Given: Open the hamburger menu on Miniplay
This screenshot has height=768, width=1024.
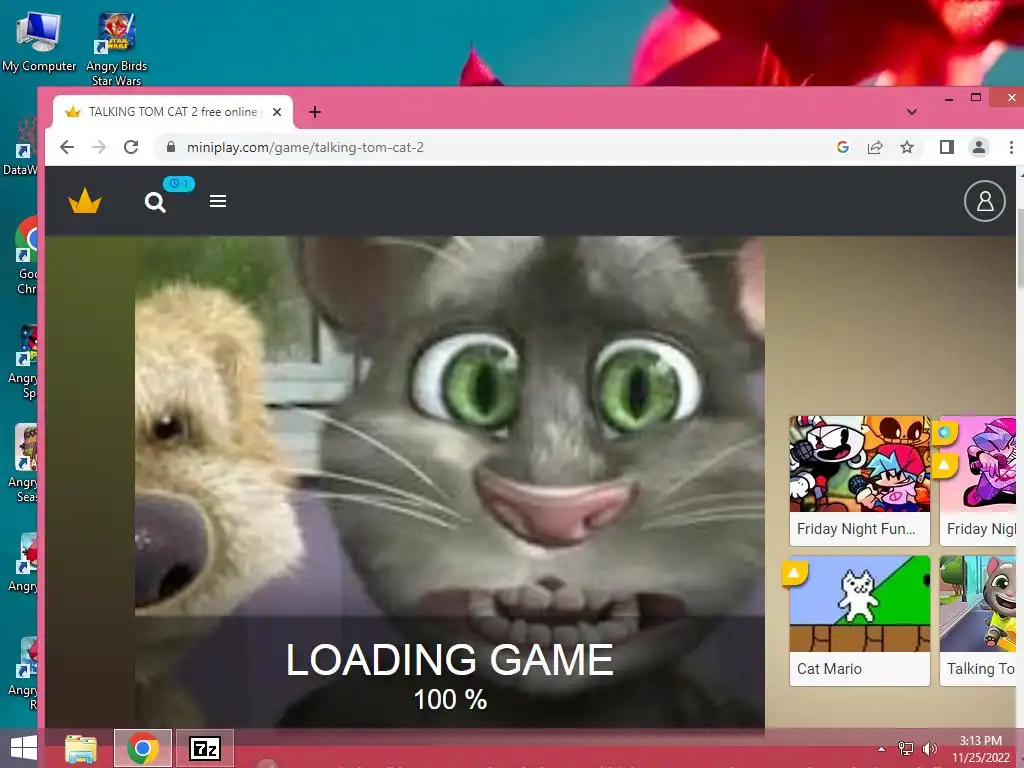Looking at the screenshot, I should 218,201.
